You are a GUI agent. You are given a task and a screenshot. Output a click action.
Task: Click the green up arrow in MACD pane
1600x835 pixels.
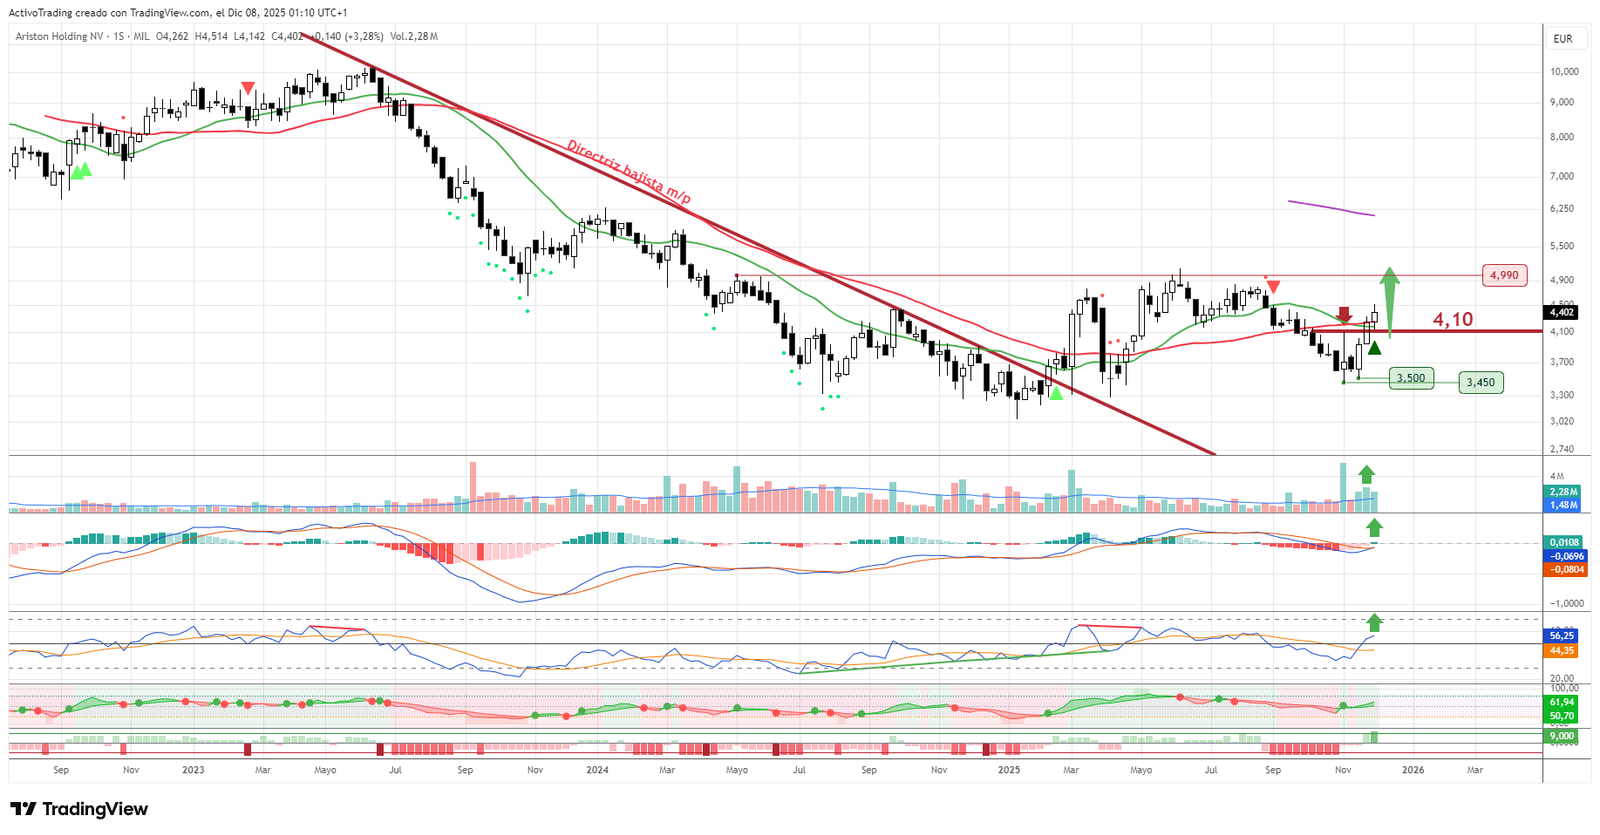coord(1374,527)
